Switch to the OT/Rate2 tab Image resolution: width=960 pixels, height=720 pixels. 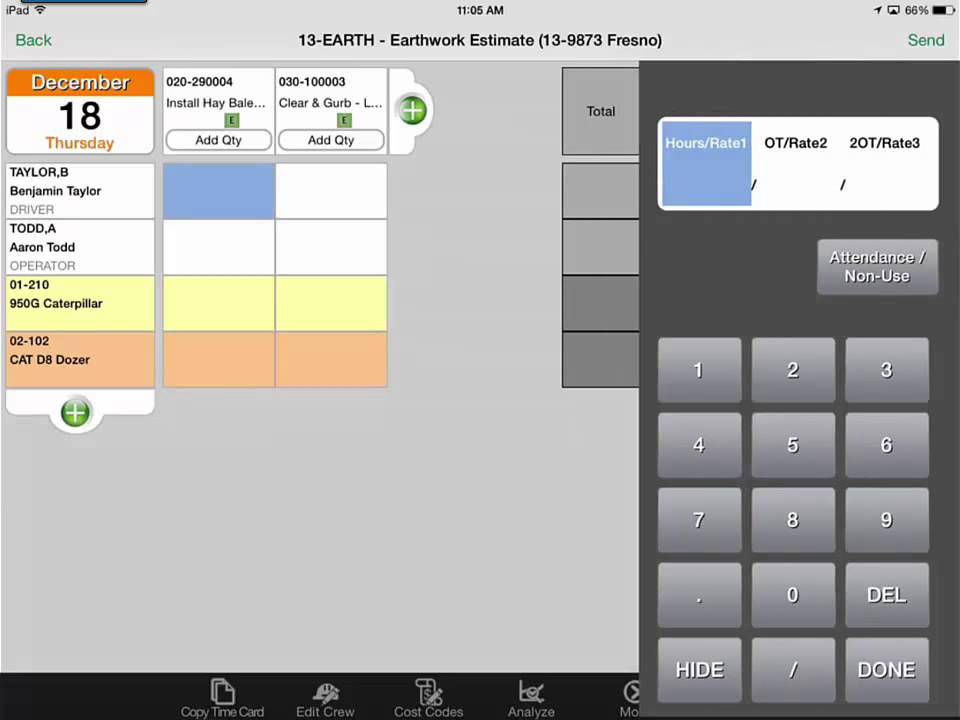pos(795,143)
